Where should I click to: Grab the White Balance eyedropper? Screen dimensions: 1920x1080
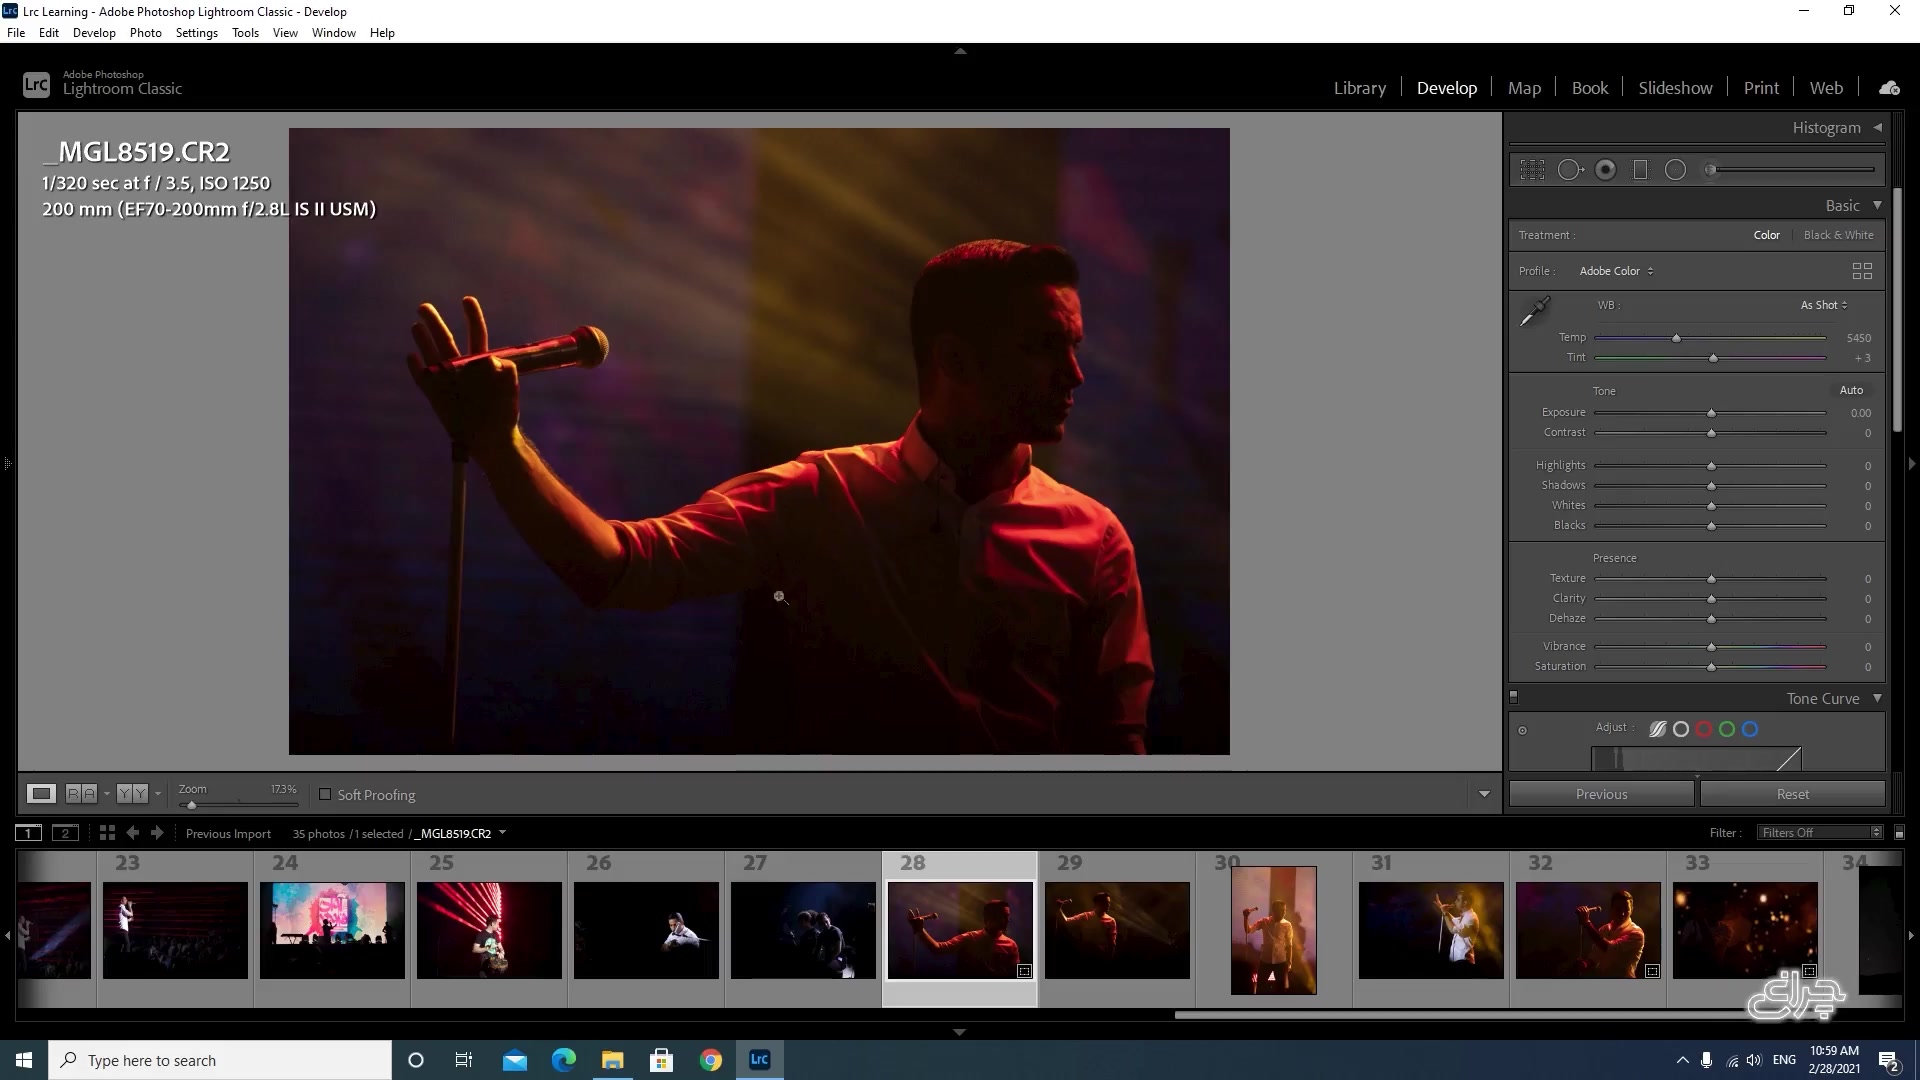(1534, 311)
